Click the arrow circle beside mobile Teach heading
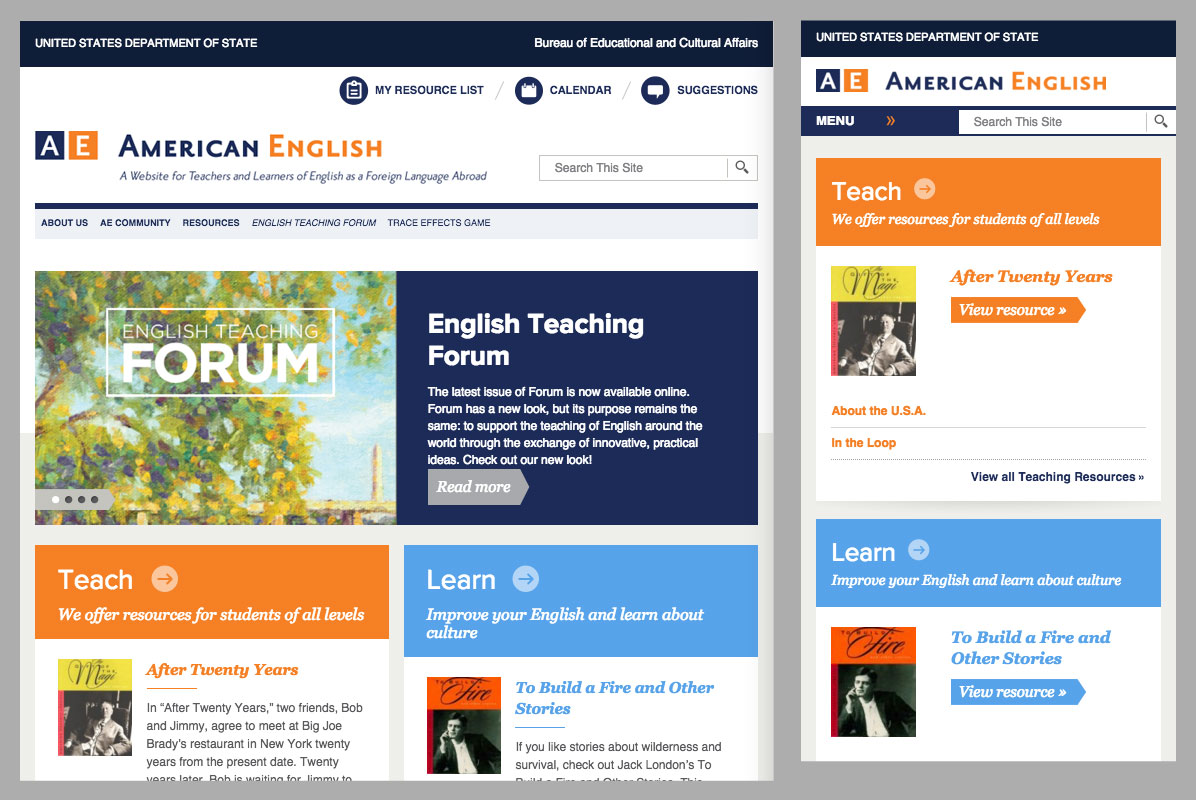1196x800 pixels. click(x=924, y=188)
